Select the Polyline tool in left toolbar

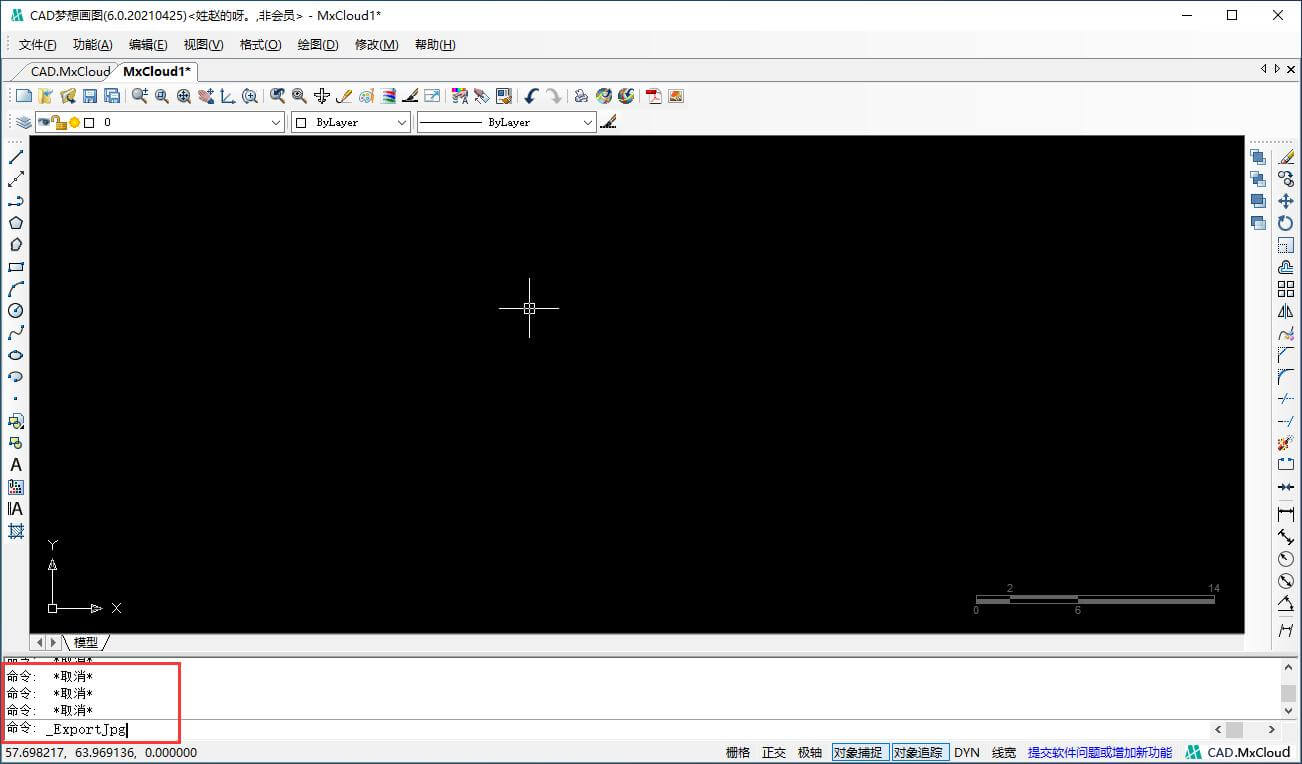pyautogui.click(x=16, y=201)
